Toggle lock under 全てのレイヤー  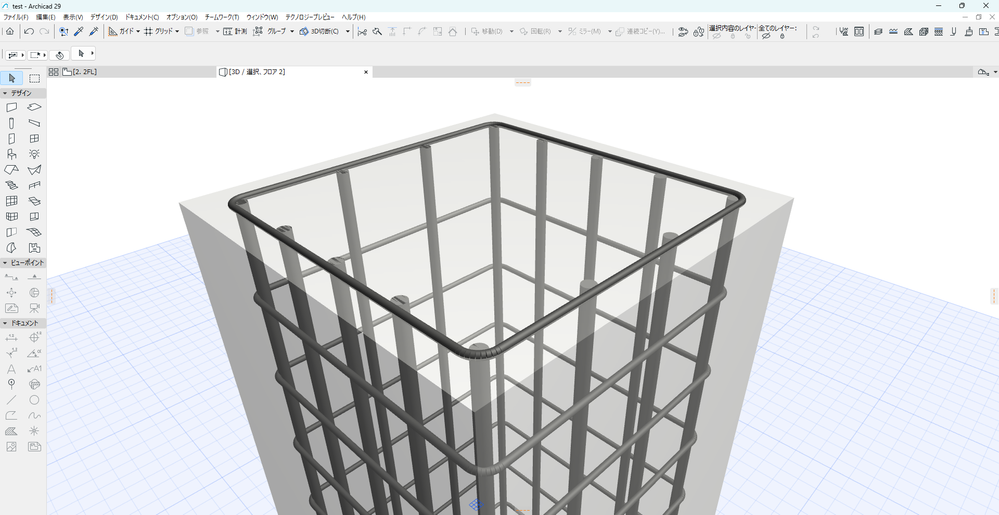[782, 36]
